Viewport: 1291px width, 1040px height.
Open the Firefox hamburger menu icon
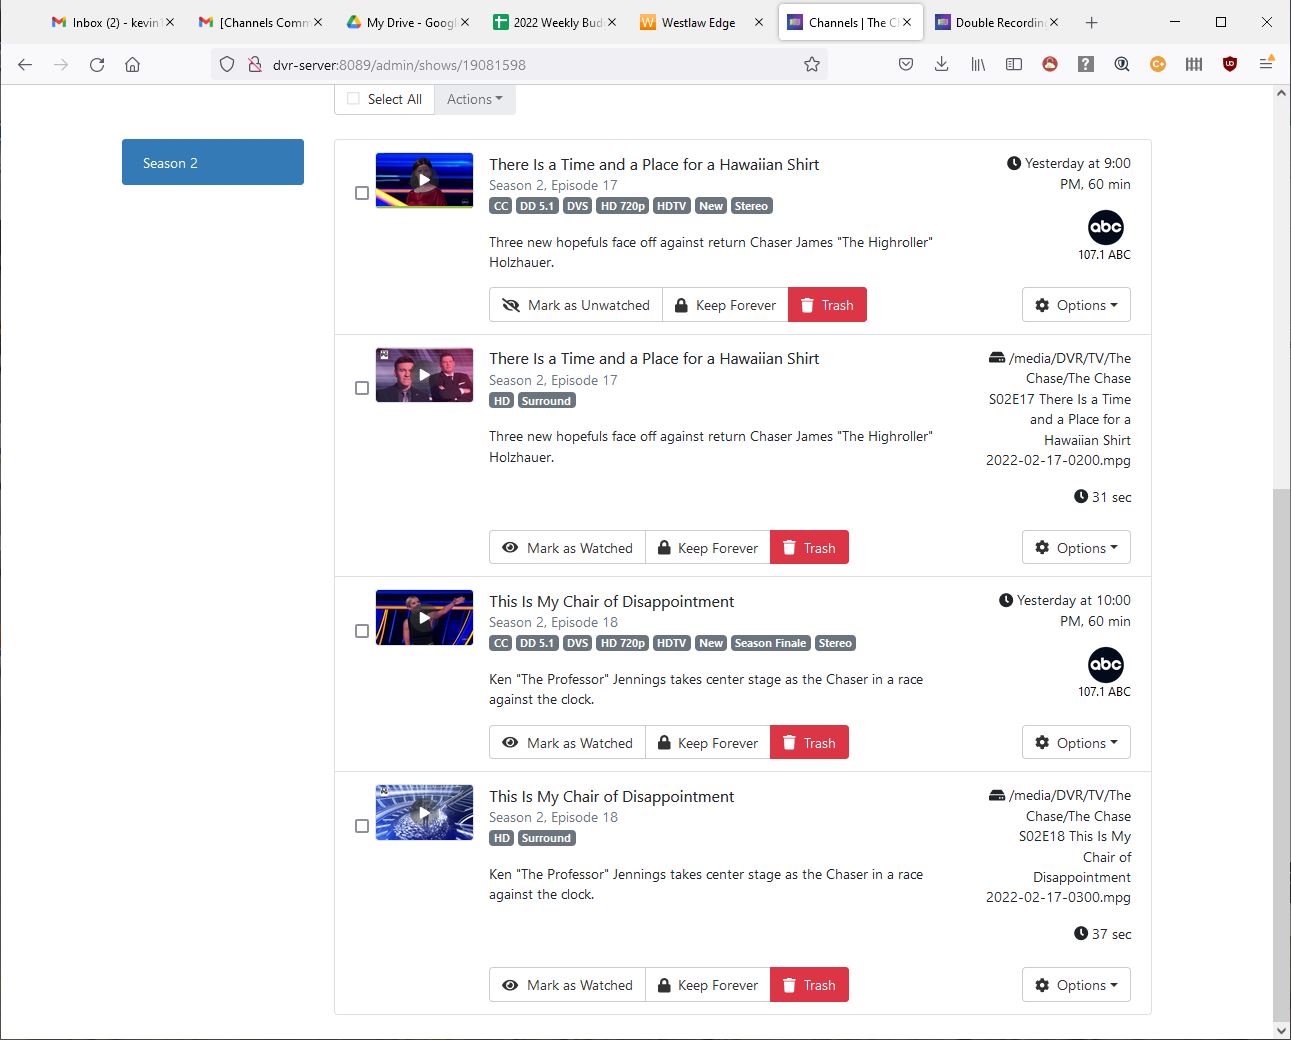click(x=1266, y=64)
